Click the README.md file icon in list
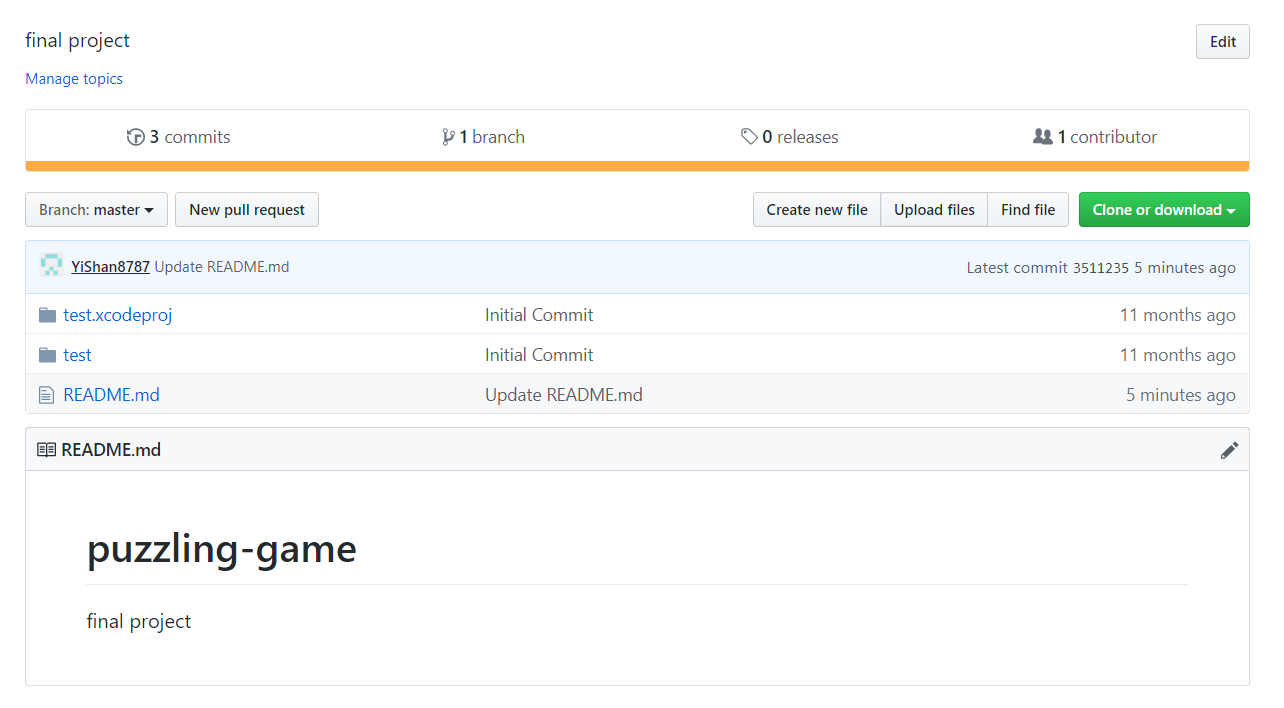The height and width of the screenshot is (708, 1284). coord(46,395)
